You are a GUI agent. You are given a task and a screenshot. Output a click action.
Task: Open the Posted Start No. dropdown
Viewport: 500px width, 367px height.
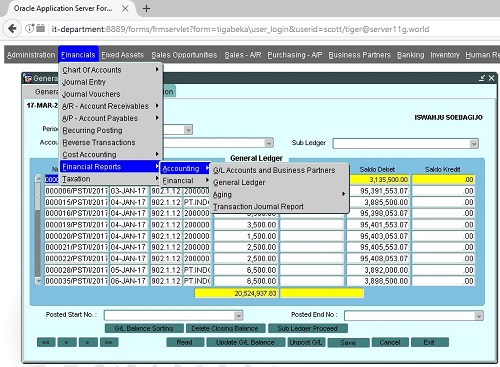point(238,315)
